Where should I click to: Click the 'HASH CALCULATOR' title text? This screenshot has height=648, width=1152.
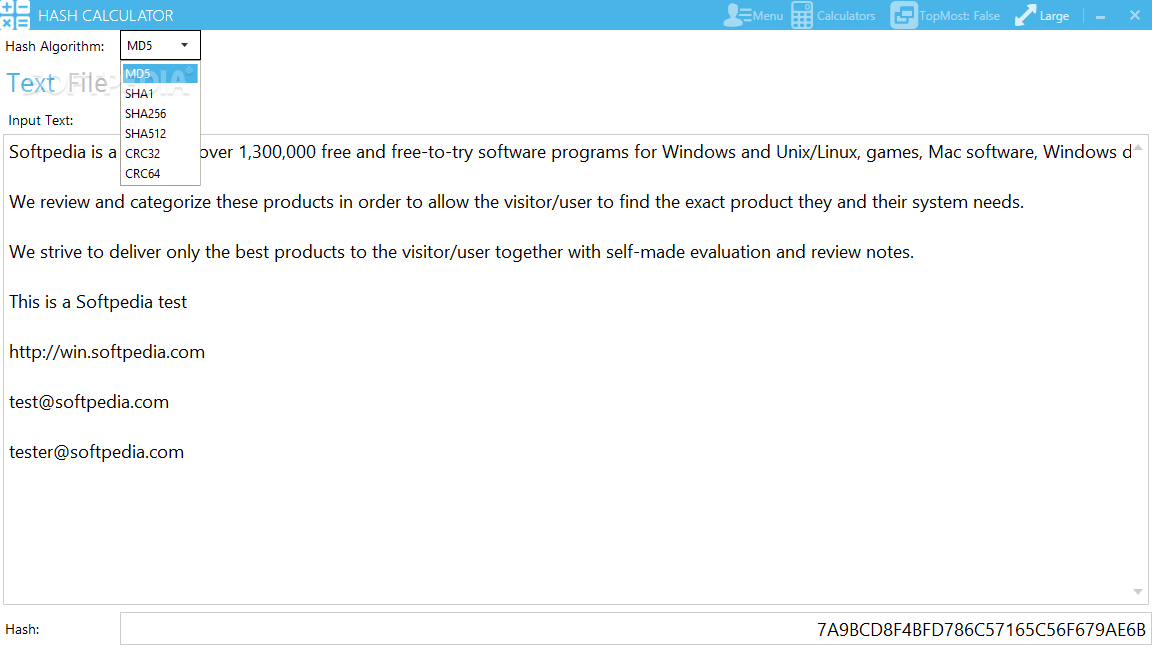point(106,15)
